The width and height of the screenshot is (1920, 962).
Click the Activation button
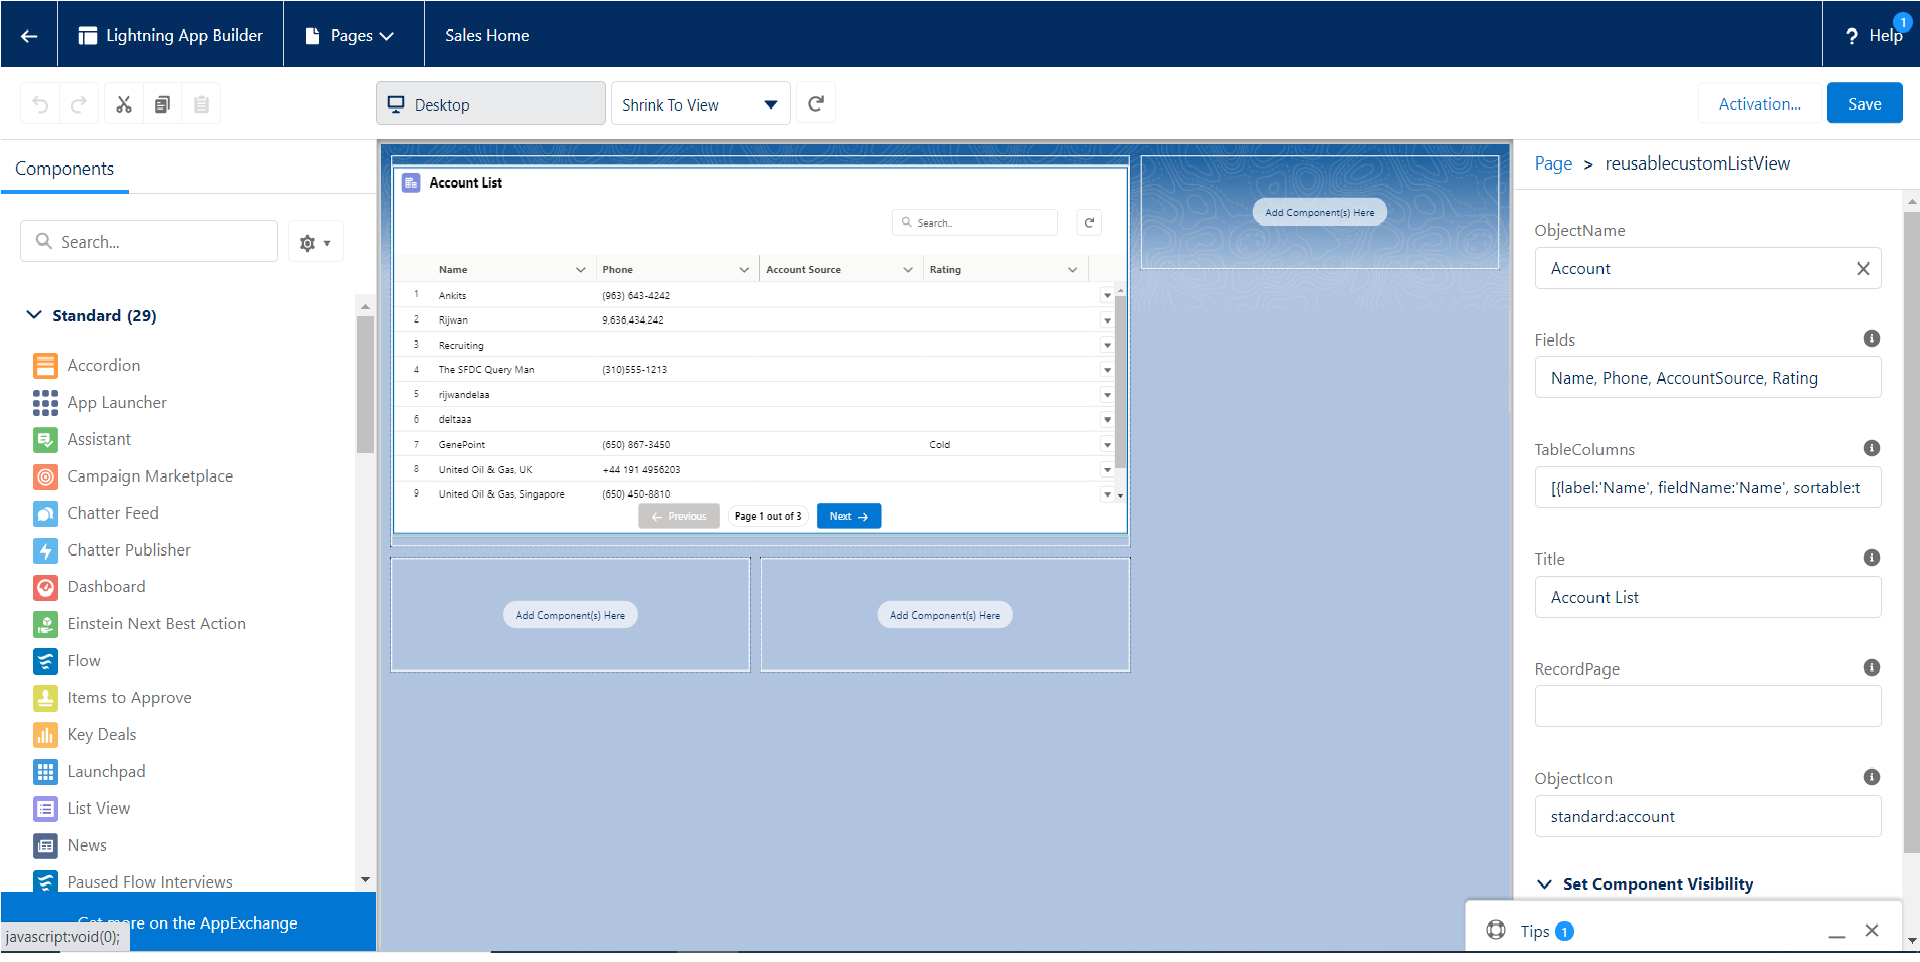click(x=1759, y=104)
